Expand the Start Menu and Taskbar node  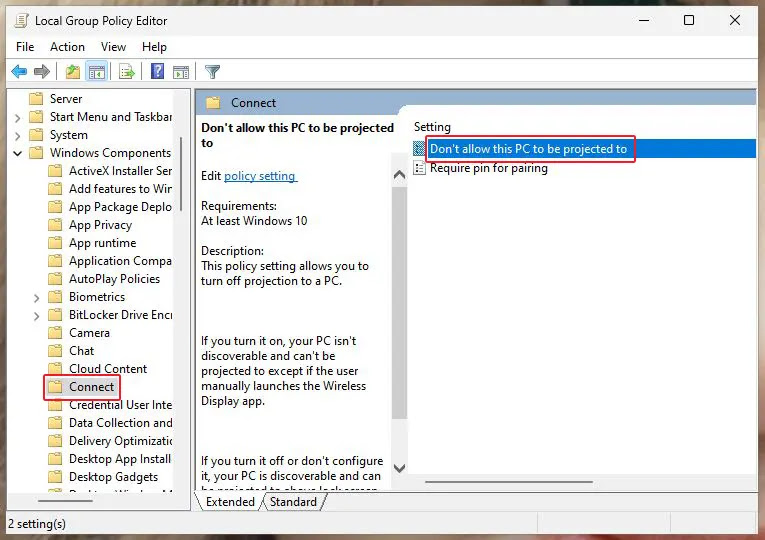click(18, 118)
